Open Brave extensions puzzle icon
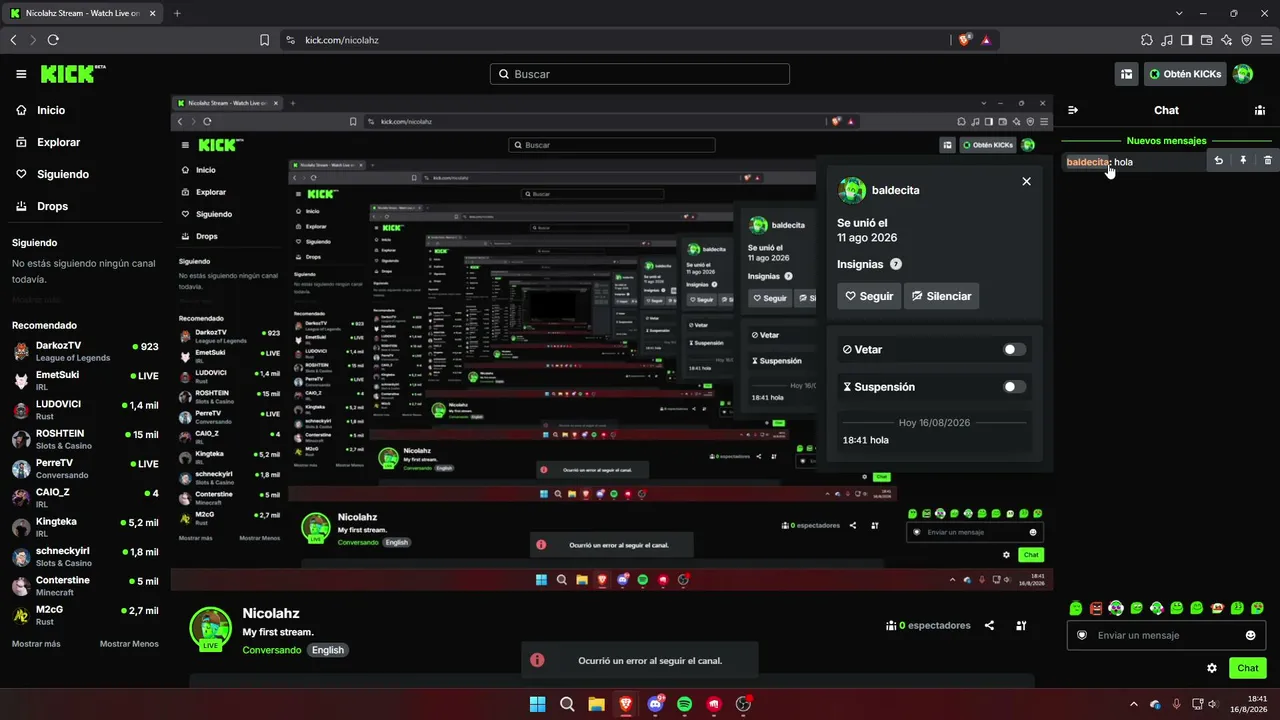The width and height of the screenshot is (1280, 720). point(1146,40)
